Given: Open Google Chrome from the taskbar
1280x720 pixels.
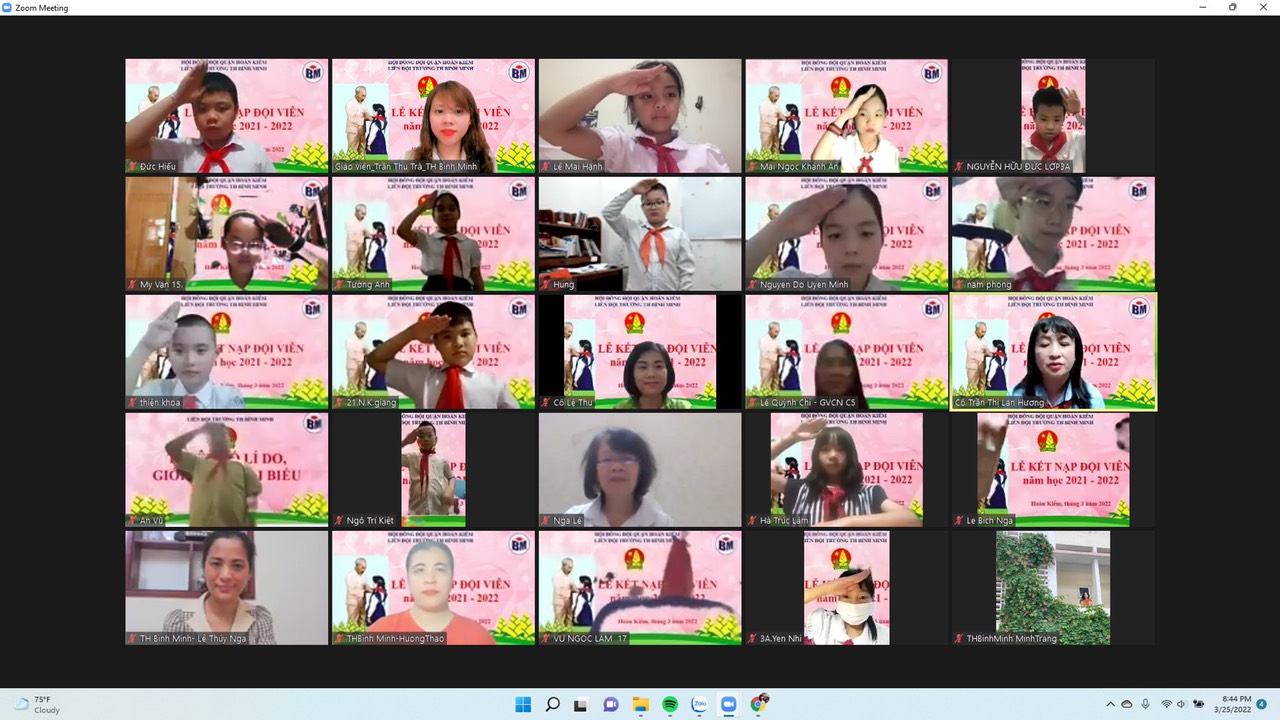Looking at the screenshot, I should click(759, 704).
